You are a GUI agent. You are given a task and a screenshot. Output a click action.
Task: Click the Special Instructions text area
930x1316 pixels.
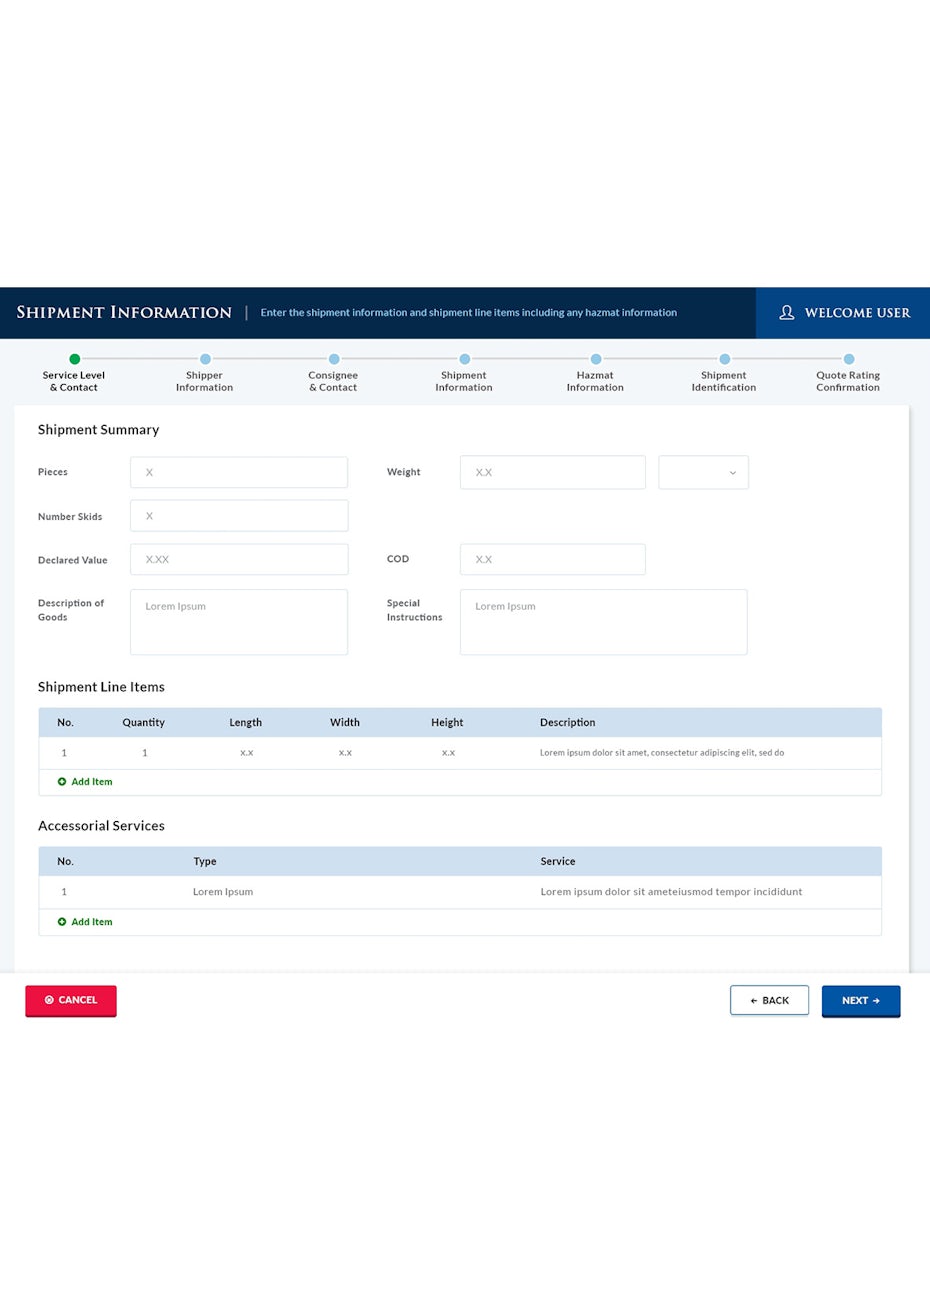tap(603, 622)
